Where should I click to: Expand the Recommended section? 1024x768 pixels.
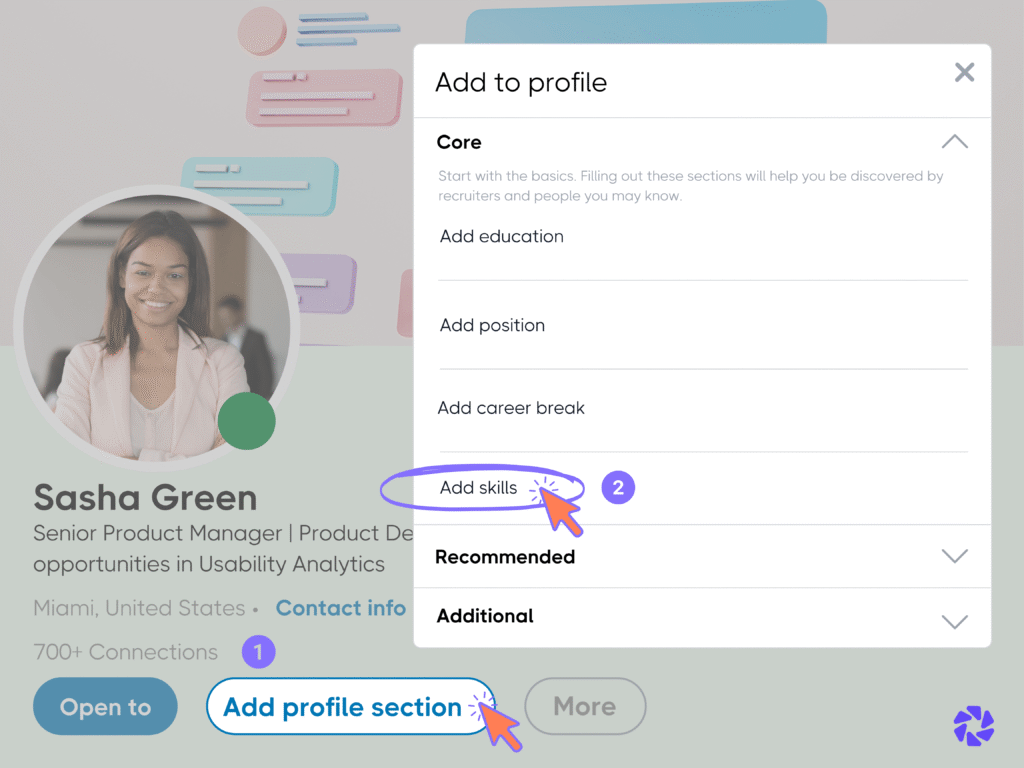click(x=954, y=556)
